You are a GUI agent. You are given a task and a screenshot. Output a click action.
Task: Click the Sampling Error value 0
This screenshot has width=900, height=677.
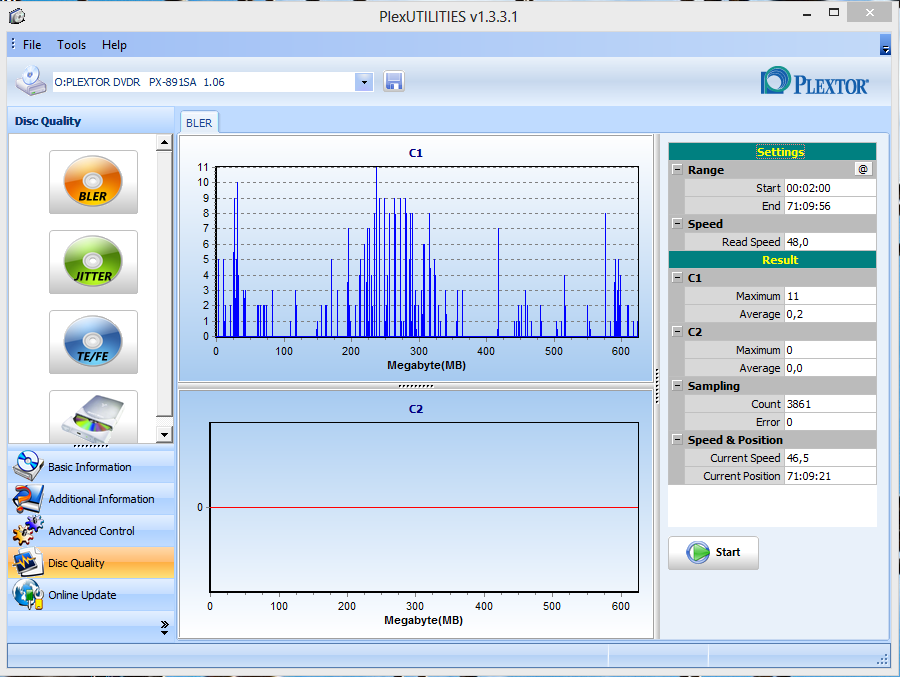[830, 422]
